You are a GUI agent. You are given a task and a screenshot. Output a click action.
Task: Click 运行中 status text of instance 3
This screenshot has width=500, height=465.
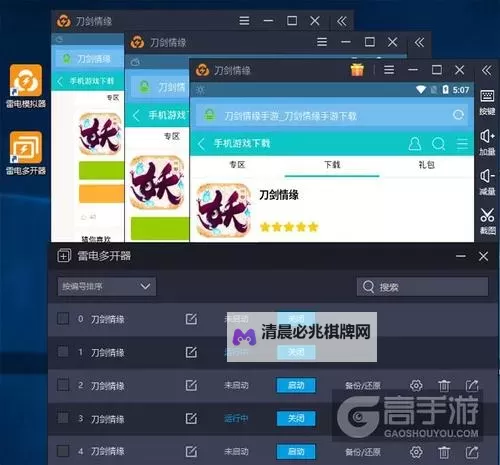pos(236,418)
